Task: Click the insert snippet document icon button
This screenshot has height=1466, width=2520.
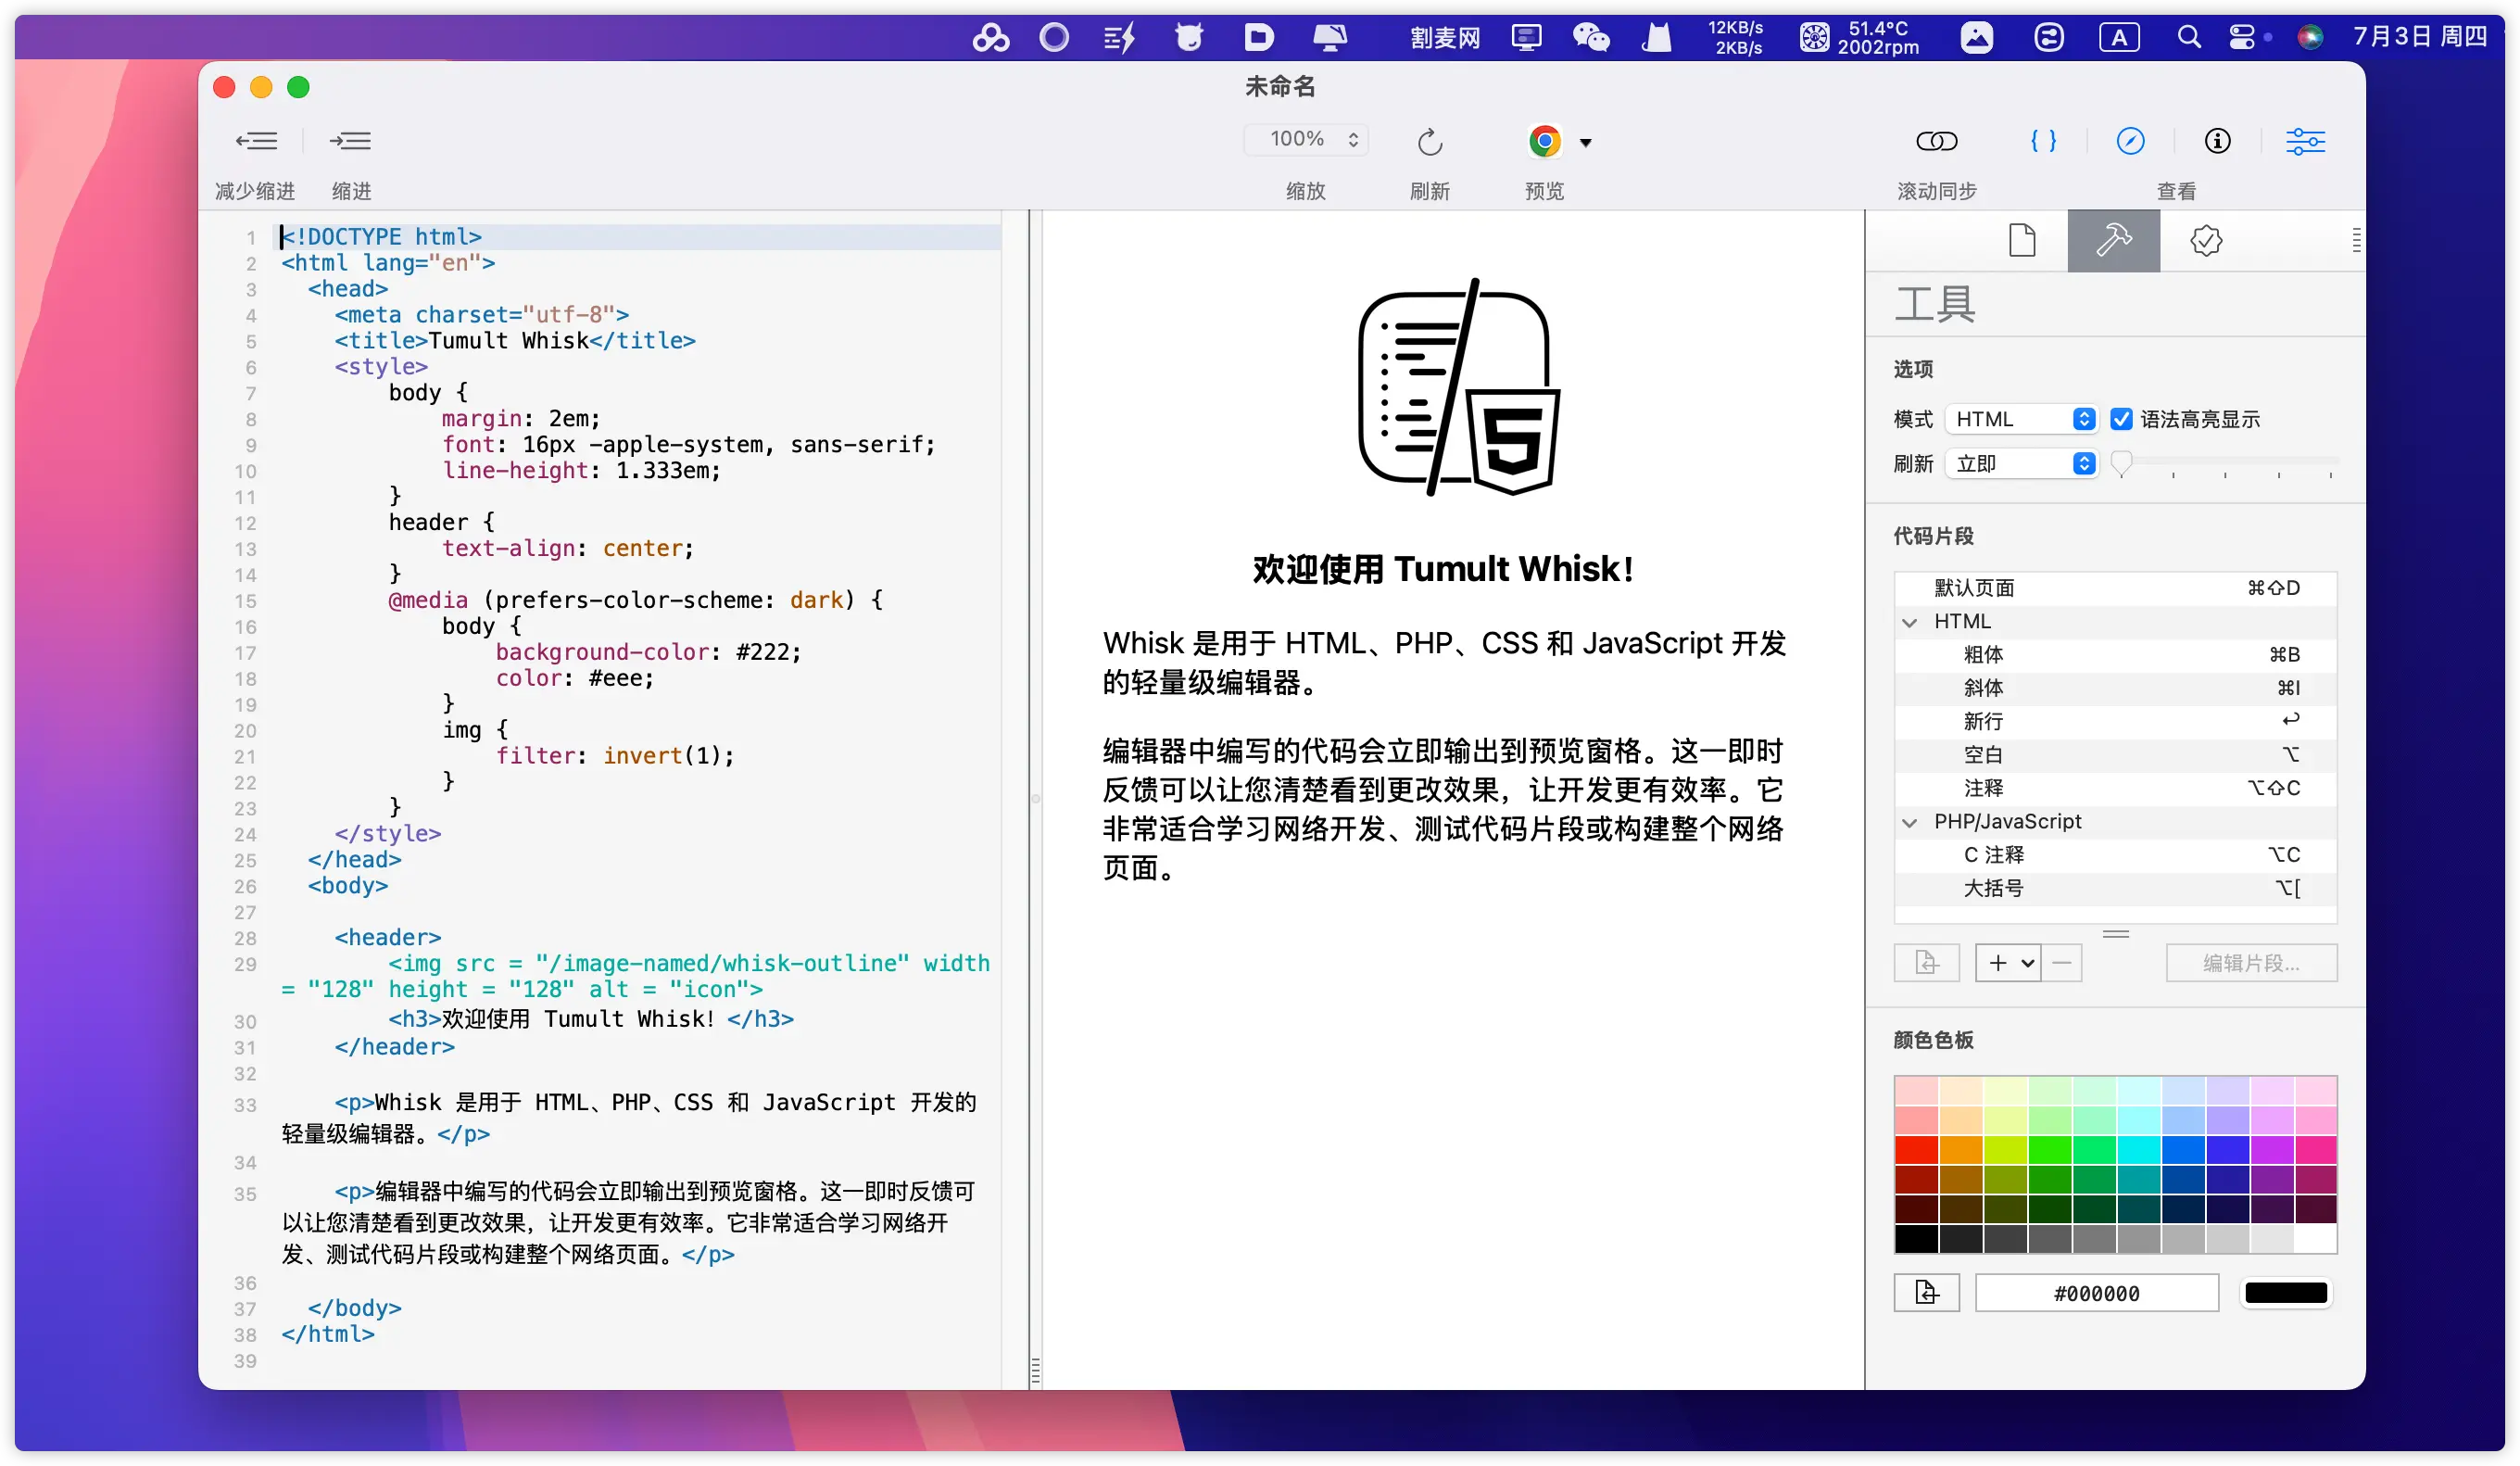Action: click(x=1926, y=963)
